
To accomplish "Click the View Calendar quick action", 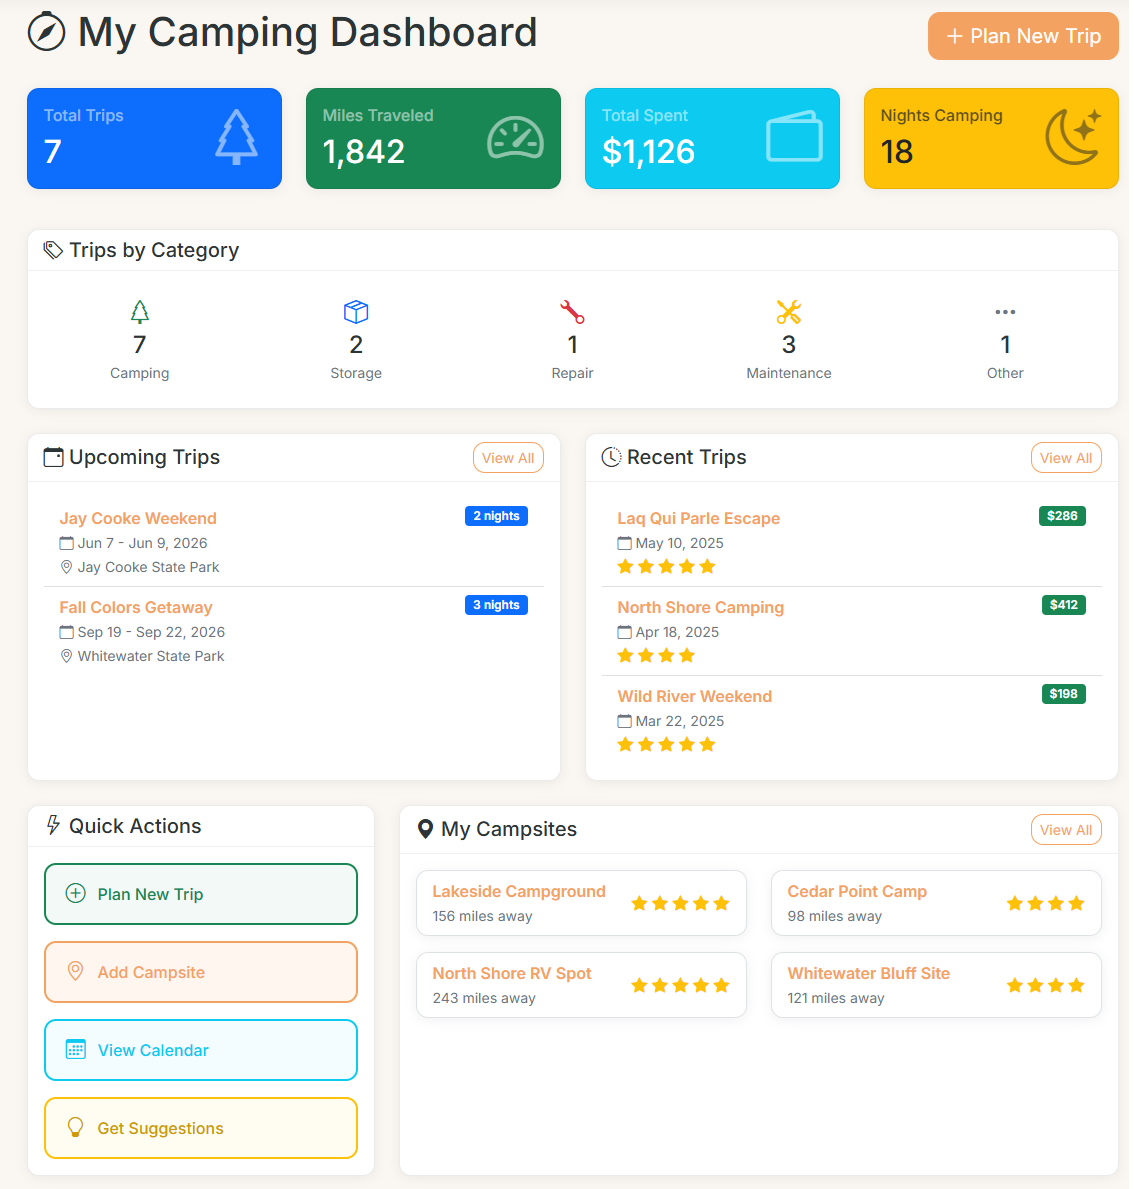I will [200, 1050].
